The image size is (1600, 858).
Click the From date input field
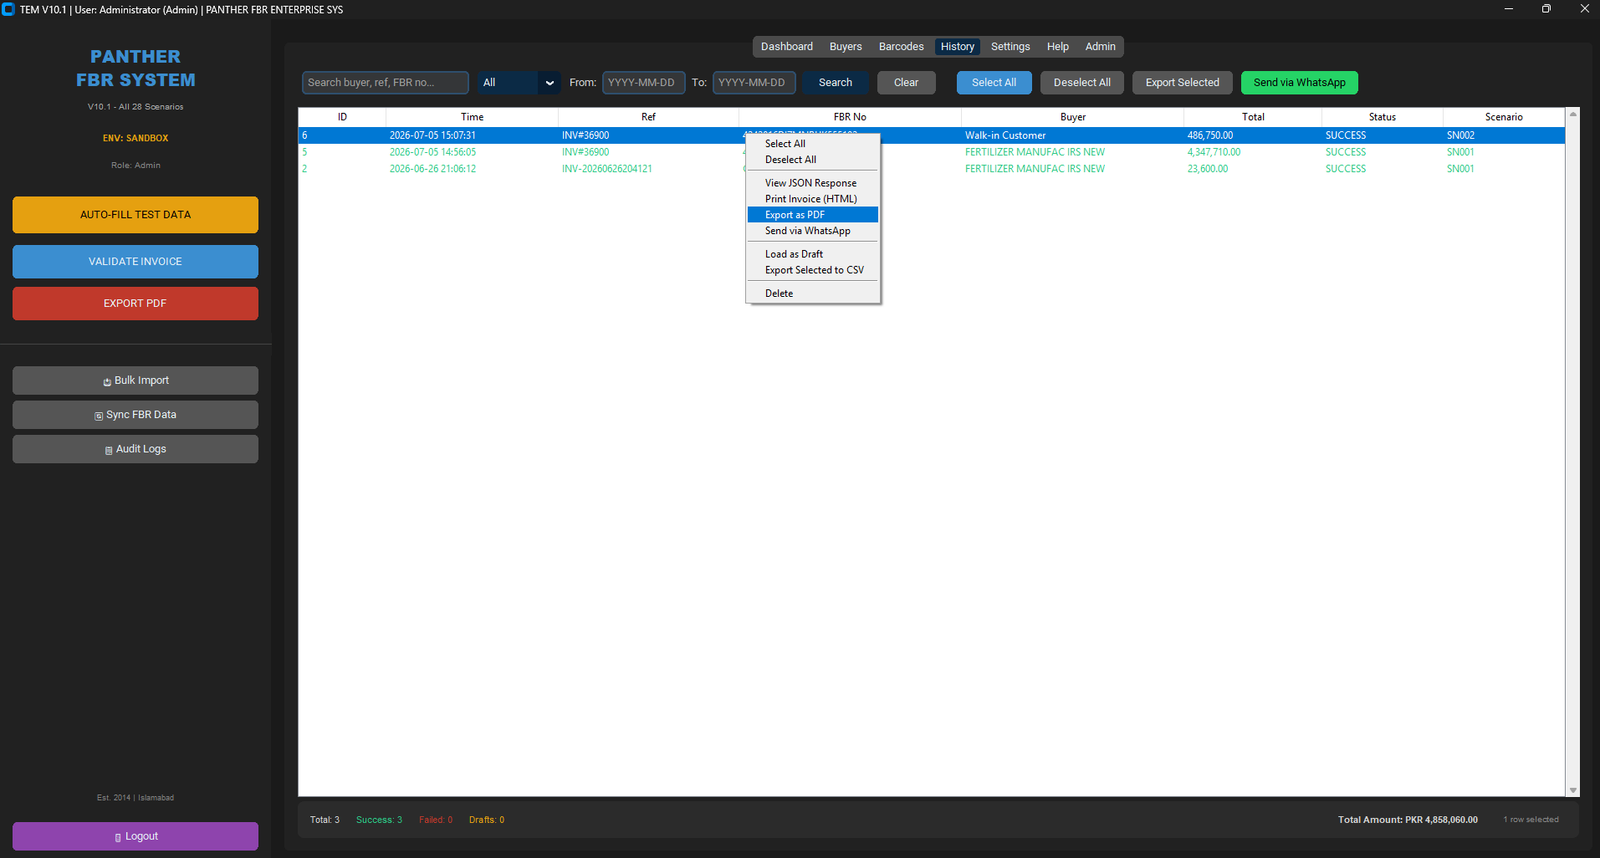pyautogui.click(x=643, y=83)
